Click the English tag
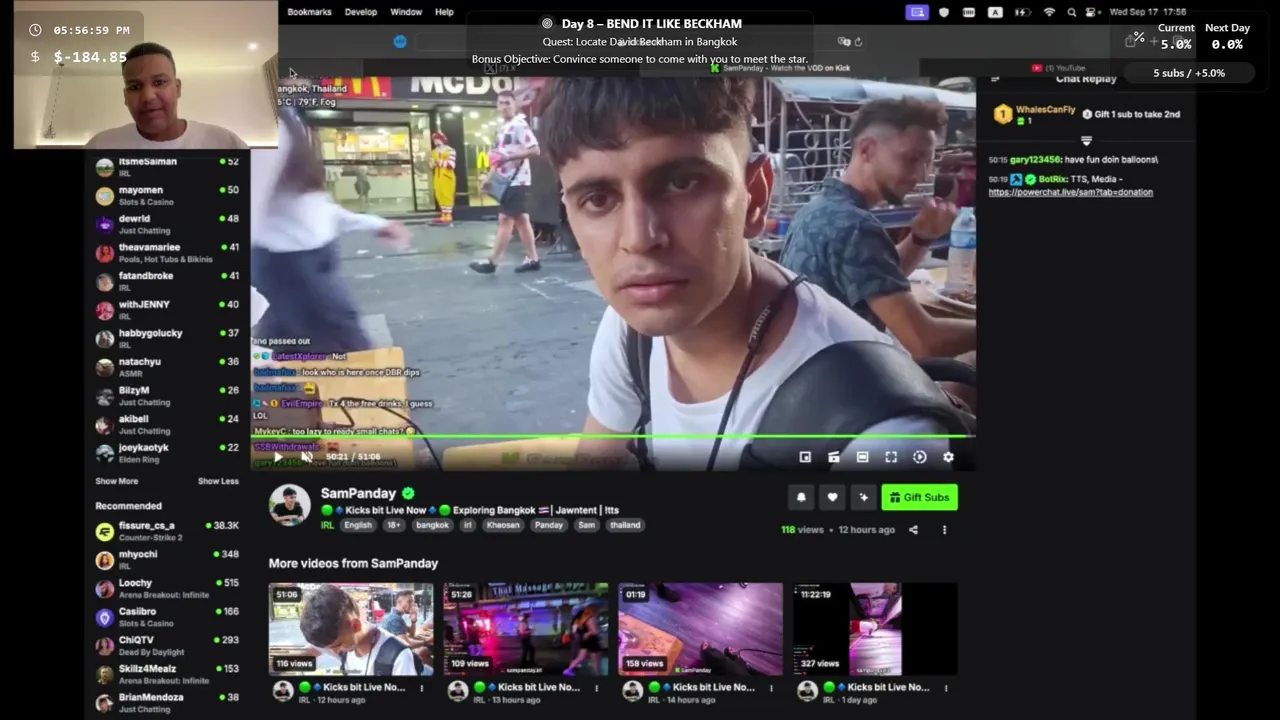 tap(357, 525)
